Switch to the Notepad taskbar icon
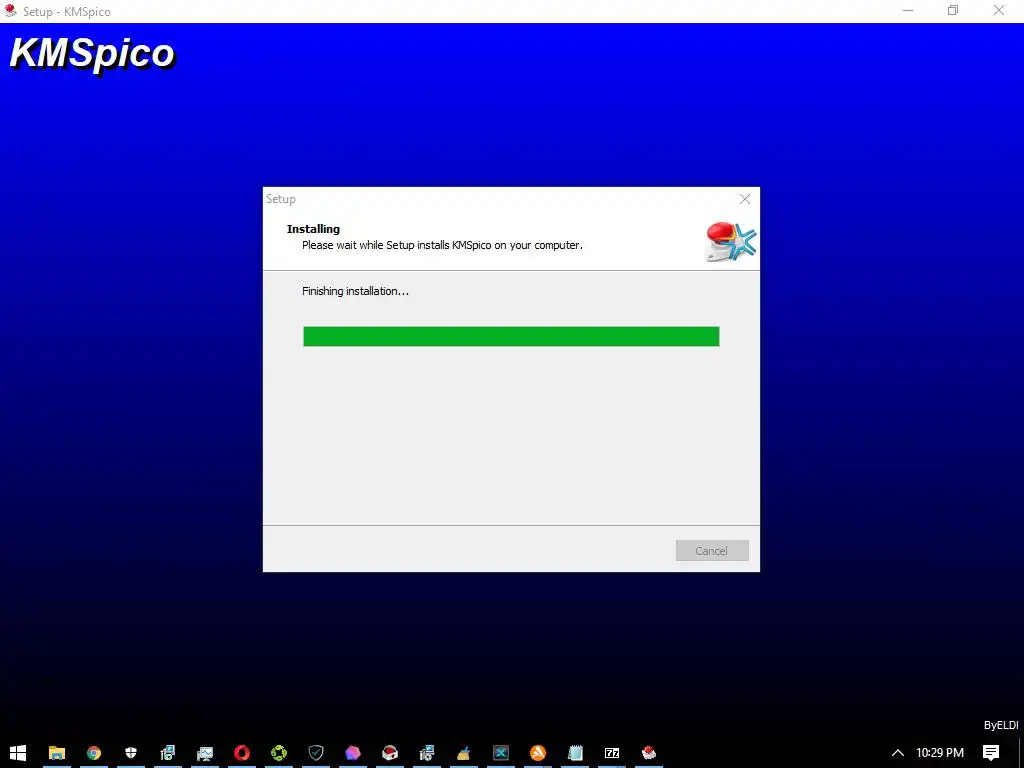Screen dimensions: 1024x768 [x=575, y=752]
